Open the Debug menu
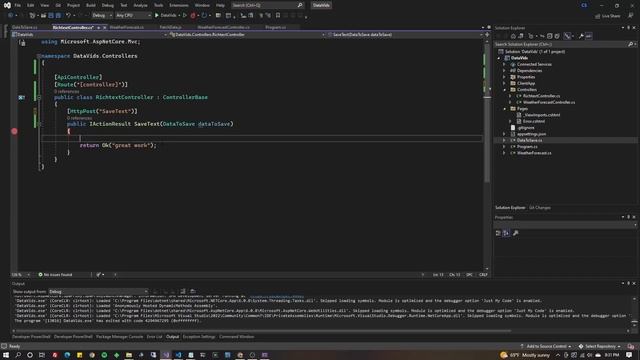This screenshot has height=360, width=640. click(108, 5)
